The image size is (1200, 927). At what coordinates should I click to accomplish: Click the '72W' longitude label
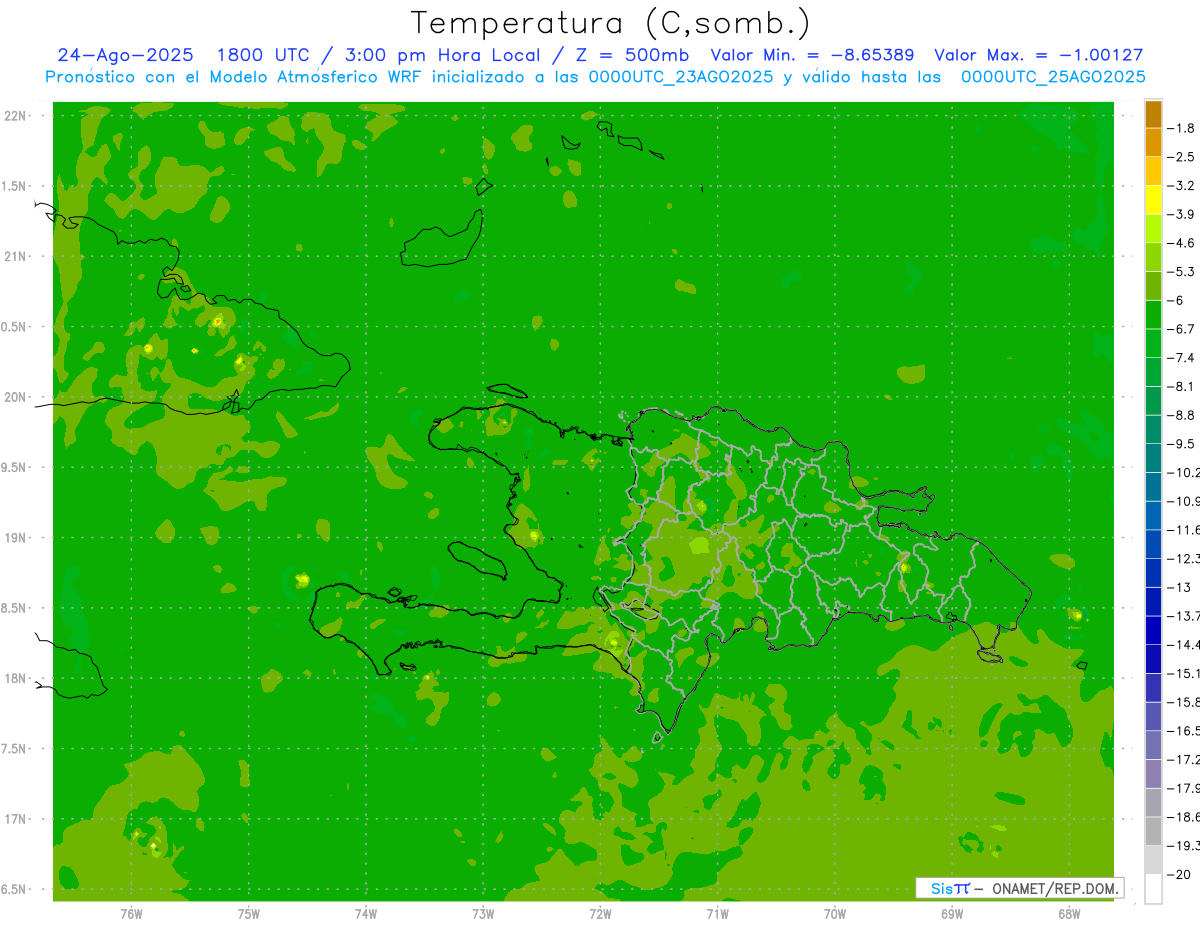(x=600, y=914)
